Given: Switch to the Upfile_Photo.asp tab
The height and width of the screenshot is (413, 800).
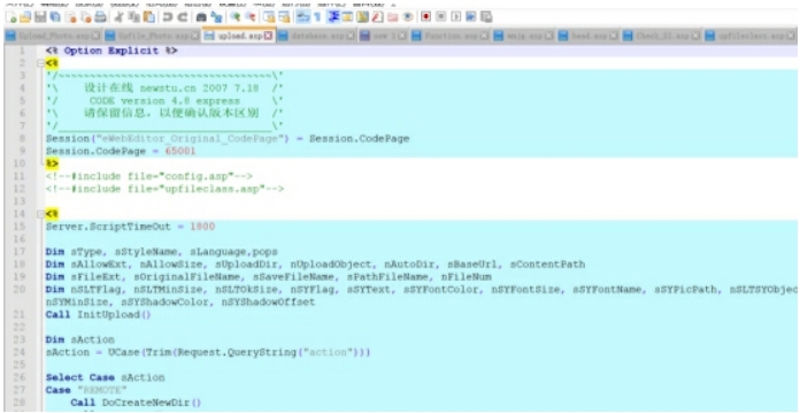Looking at the screenshot, I should click(152, 36).
